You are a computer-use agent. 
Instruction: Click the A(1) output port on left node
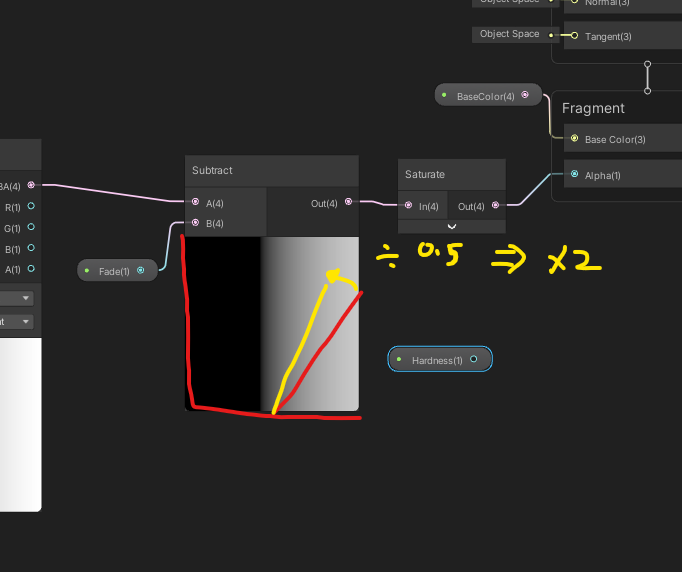31,268
